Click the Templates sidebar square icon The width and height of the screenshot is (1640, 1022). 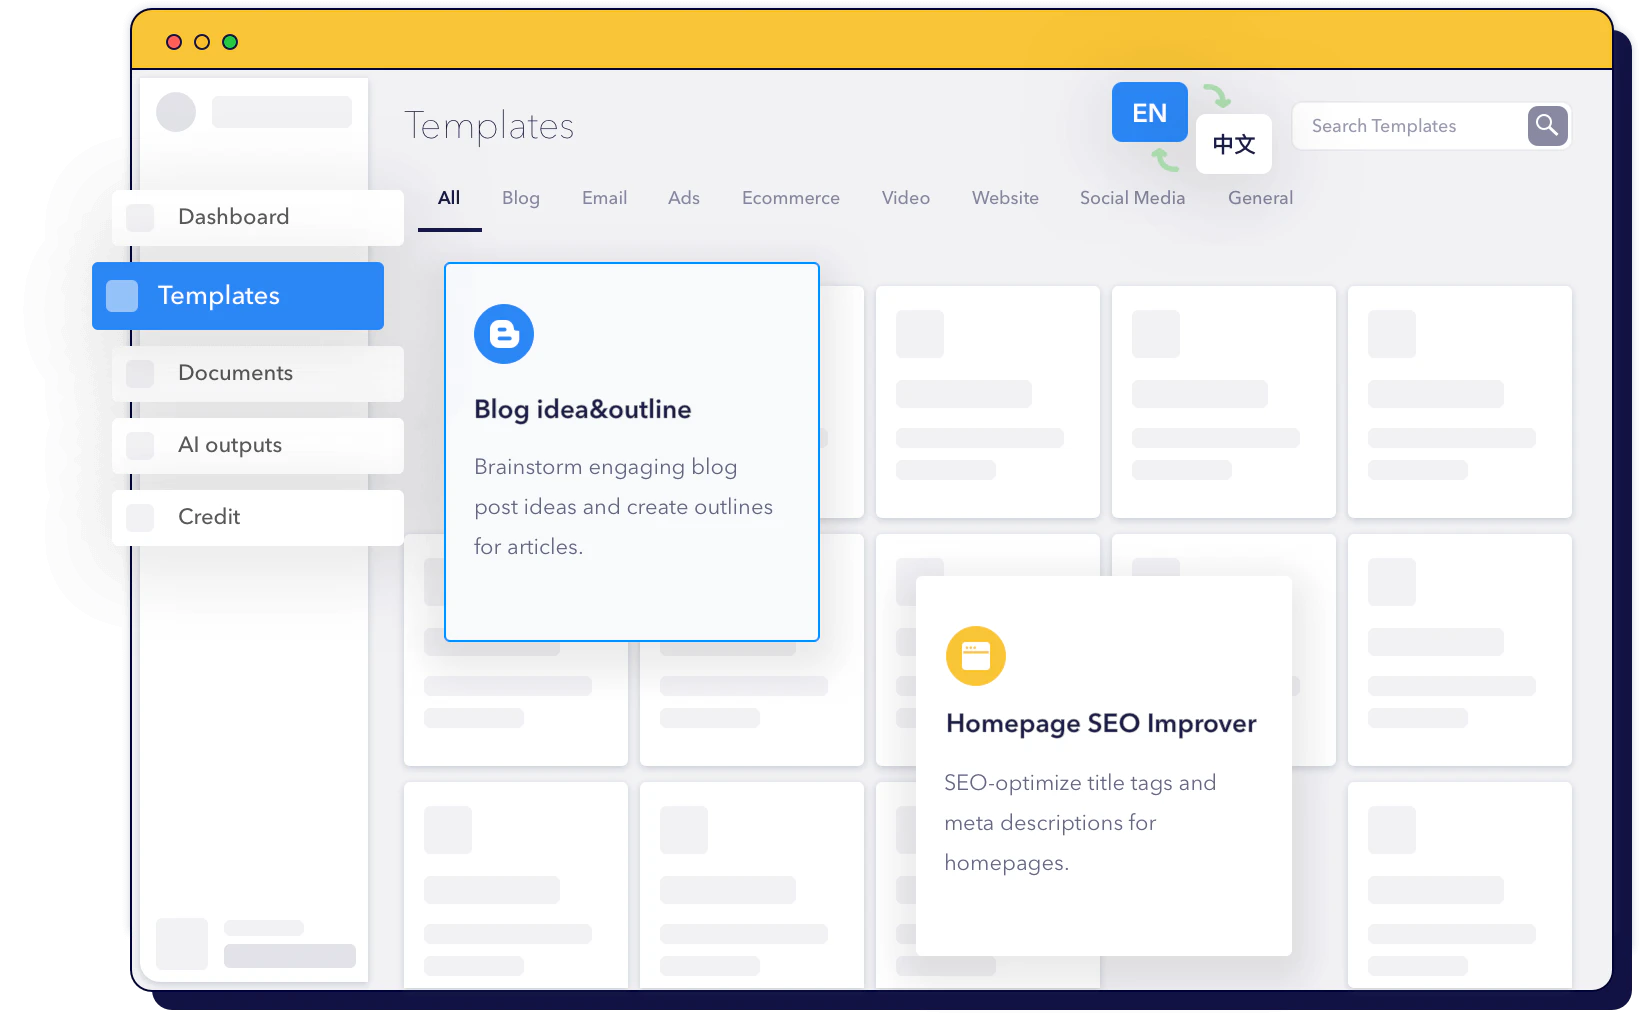pyautogui.click(x=122, y=296)
